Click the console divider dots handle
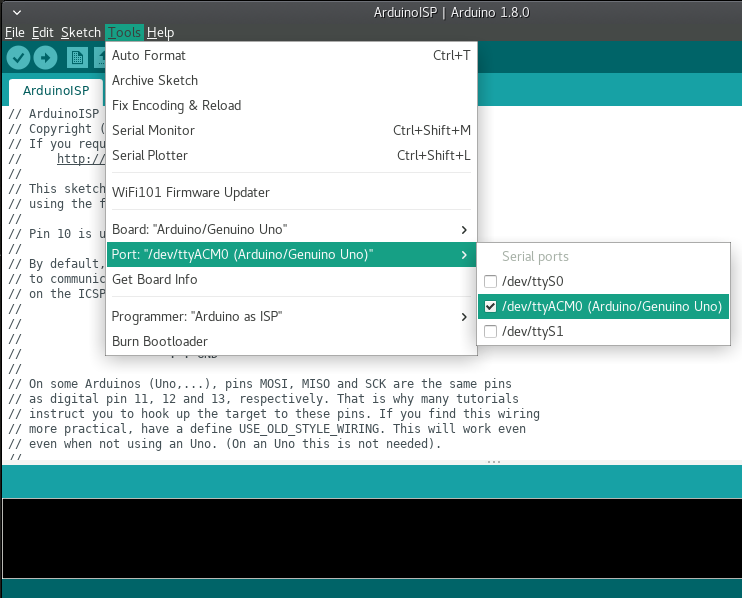This screenshot has height=598, width=742. coord(494,462)
